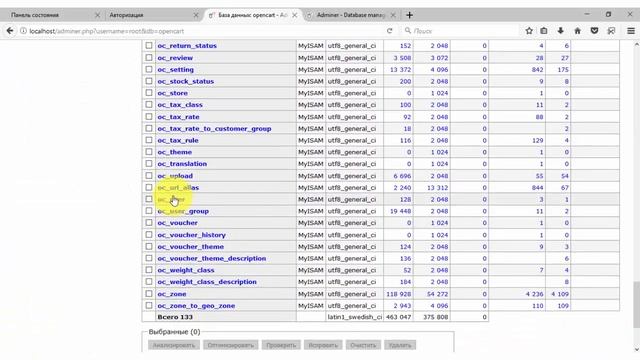Click the Проверить button
The image size is (640, 360).
pos(281,345)
